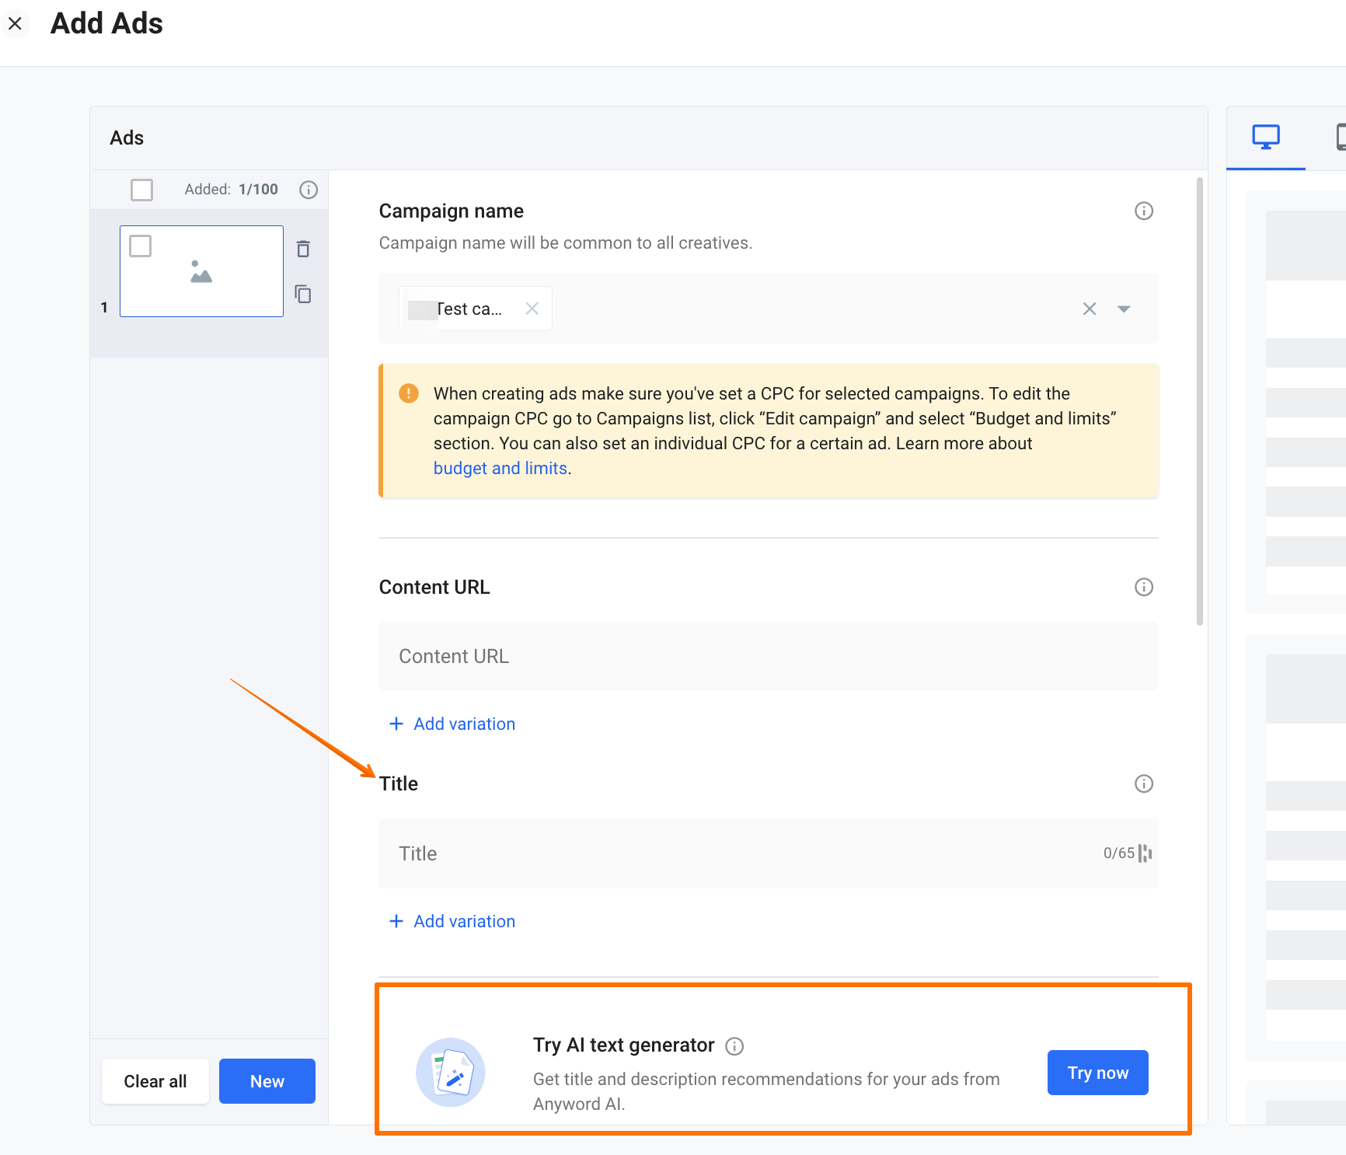Screen dimensions: 1346x1155
Task: Click the Campaign name info icon
Action: pos(1143,210)
